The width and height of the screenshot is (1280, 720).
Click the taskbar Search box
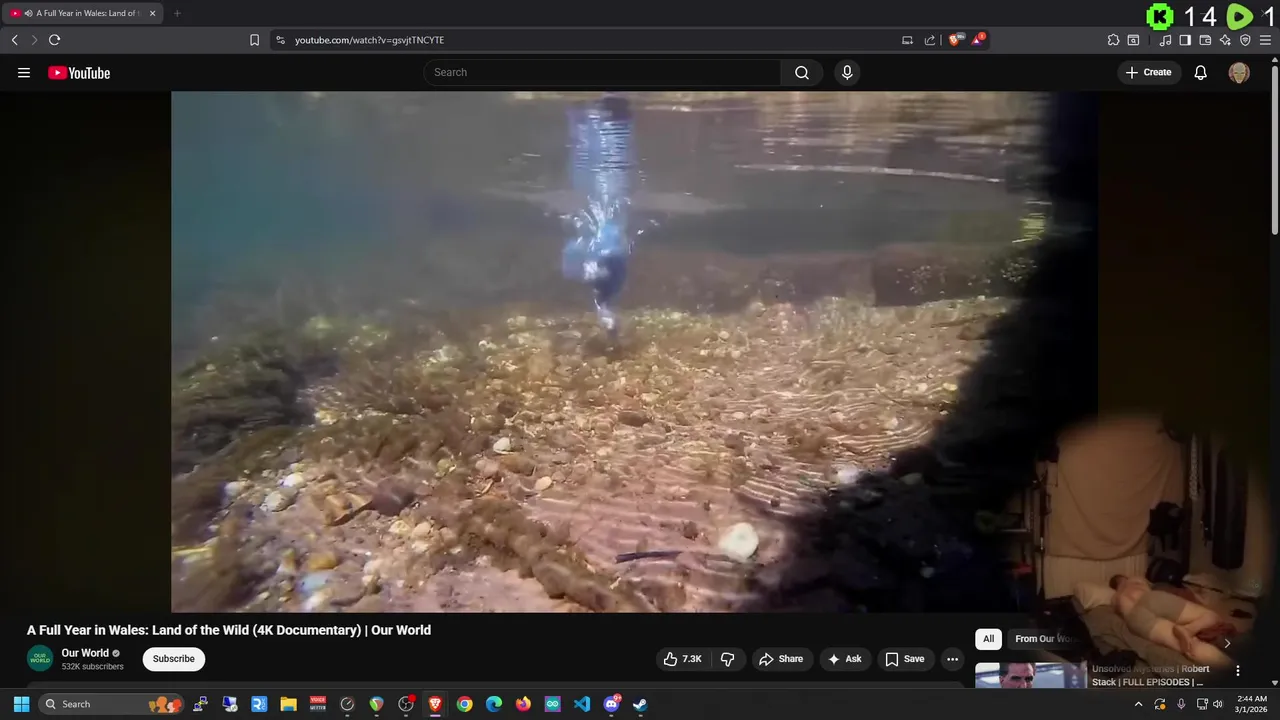tap(111, 704)
